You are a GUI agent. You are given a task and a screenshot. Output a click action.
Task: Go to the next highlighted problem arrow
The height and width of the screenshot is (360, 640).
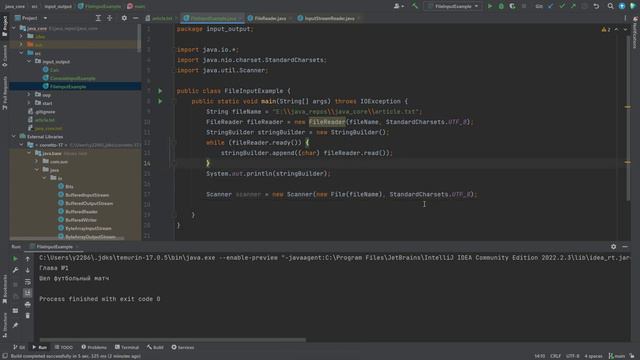pos(625,29)
